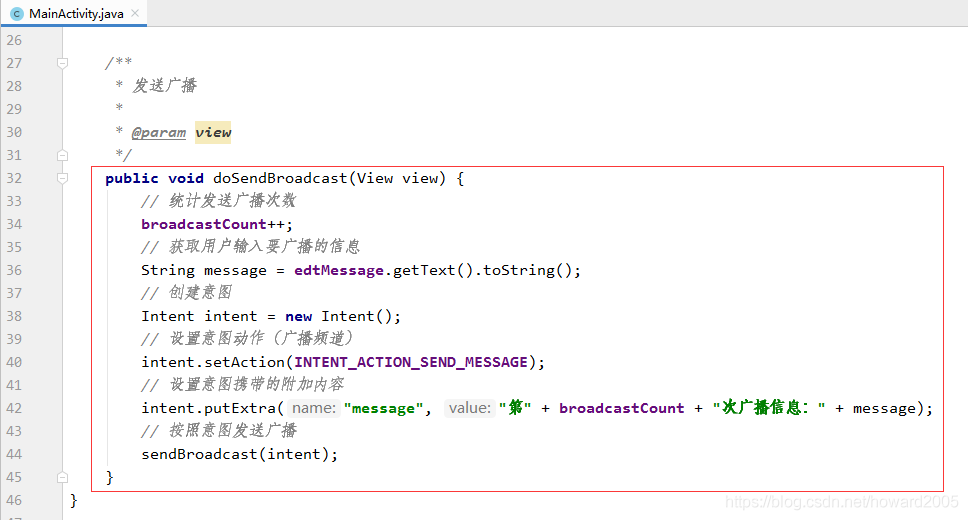This screenshot has width=968, height=520.
Task: Click 'toString()' on line 36
Action: (x=528, y=270)
